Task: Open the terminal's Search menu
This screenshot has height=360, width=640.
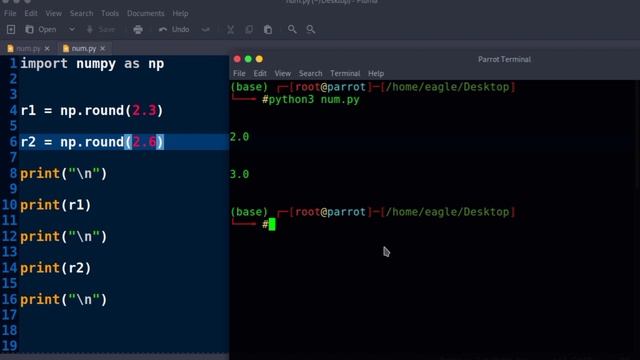Action: click(311, 73)
